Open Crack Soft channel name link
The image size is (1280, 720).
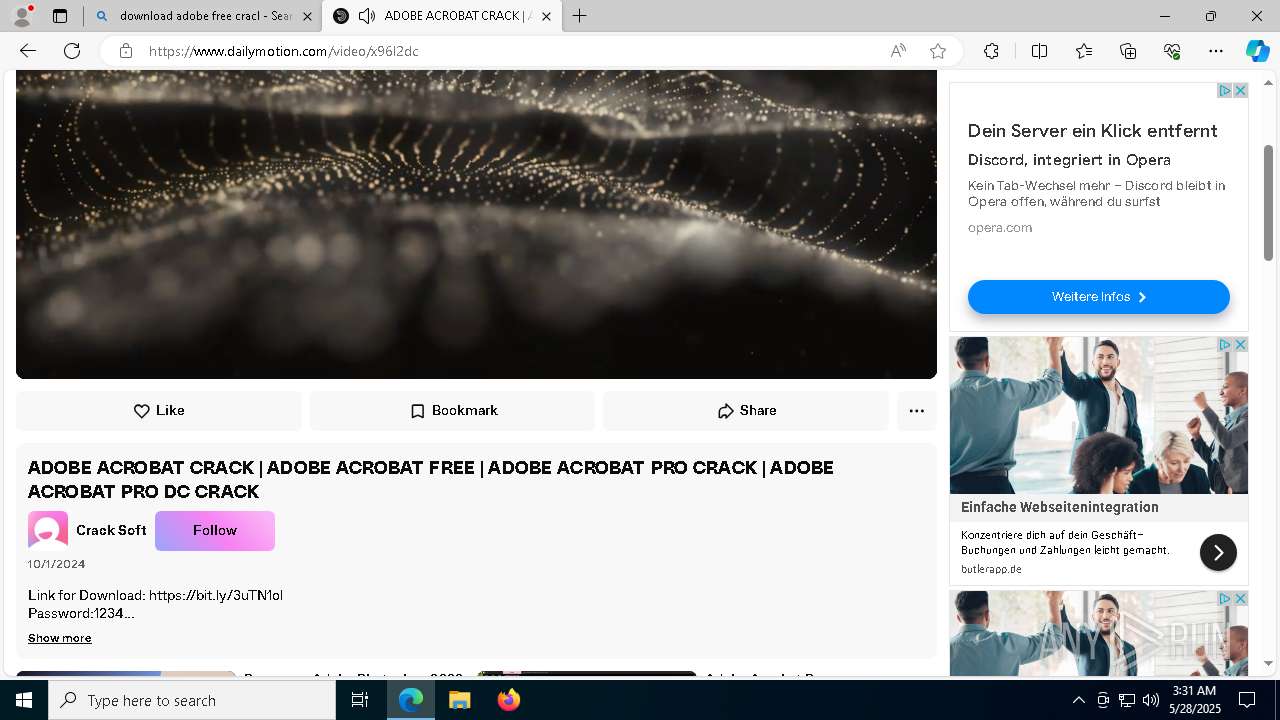tap(111, 531)
